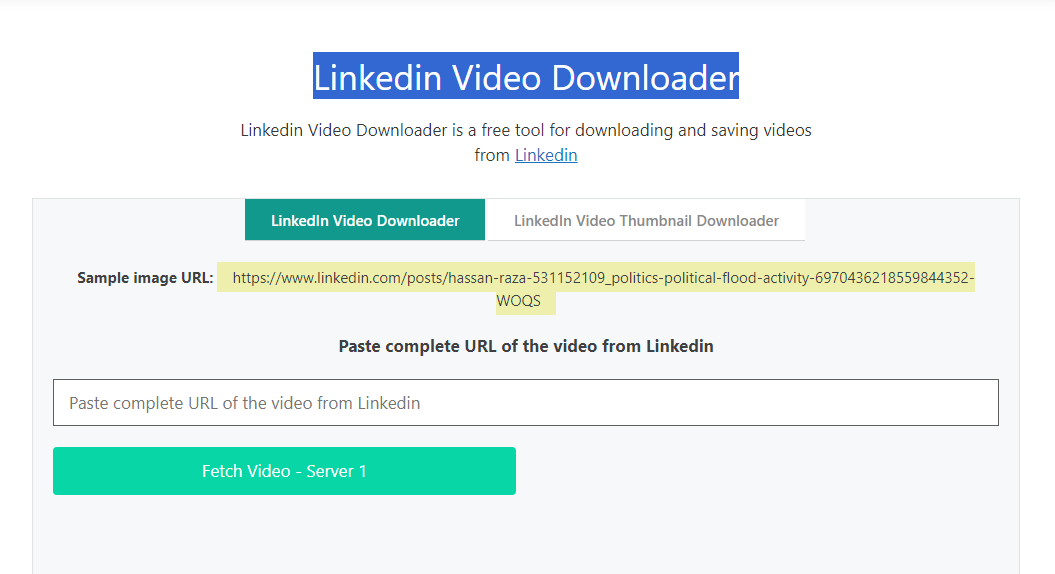Click the Fetch Video - Server 1 button

click(284, 471)
